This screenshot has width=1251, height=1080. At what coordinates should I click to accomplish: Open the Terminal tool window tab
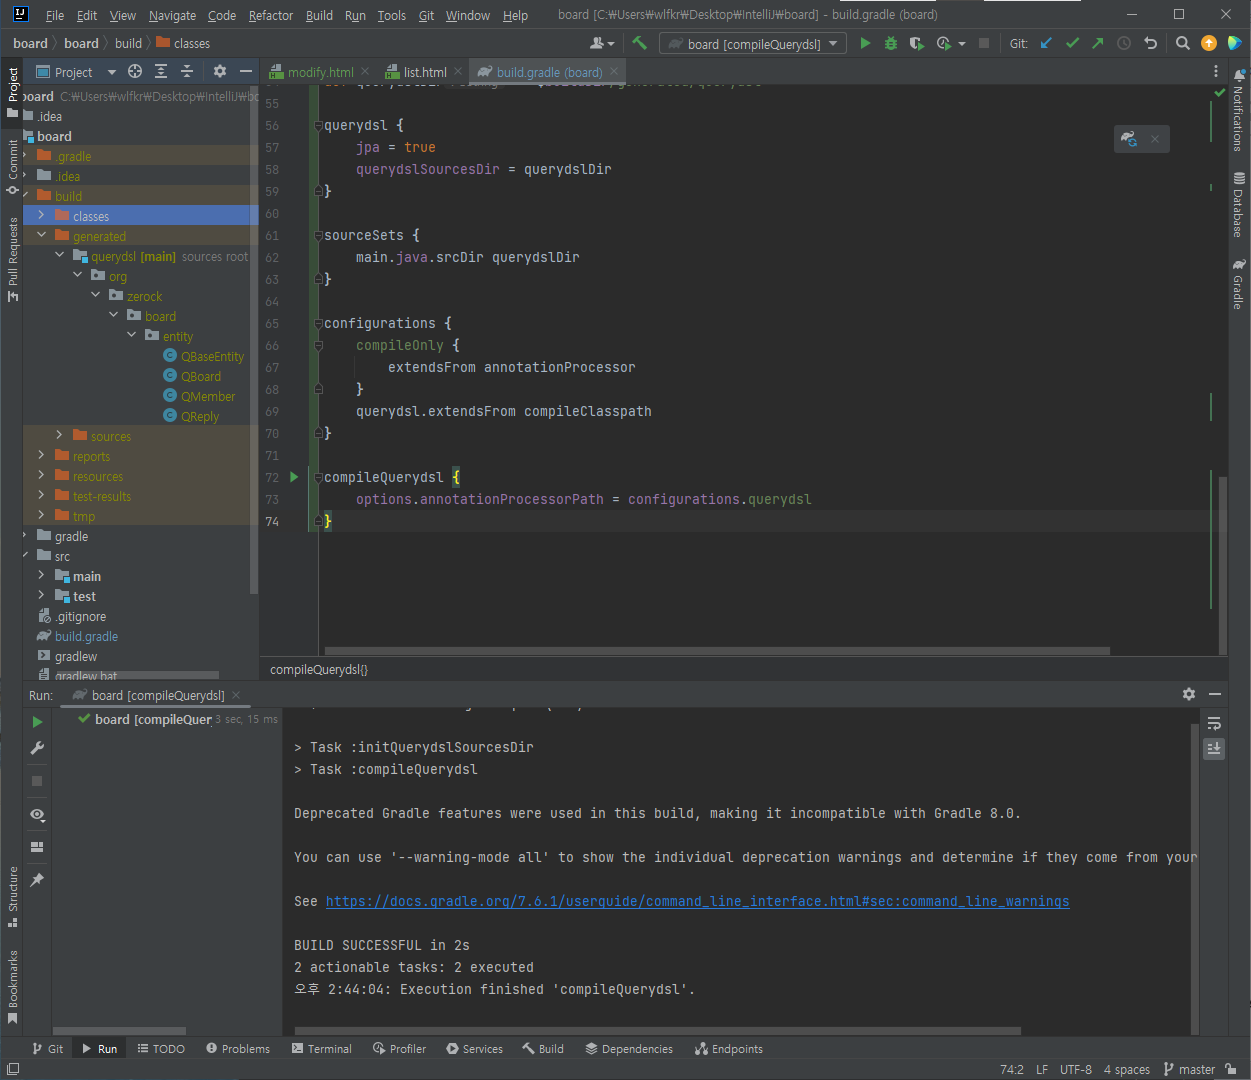[322, 1049]
